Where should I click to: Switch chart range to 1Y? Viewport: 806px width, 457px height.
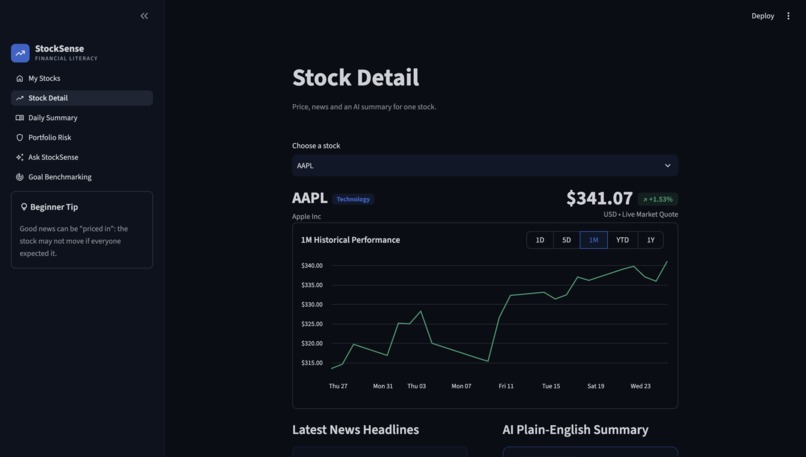651,240
